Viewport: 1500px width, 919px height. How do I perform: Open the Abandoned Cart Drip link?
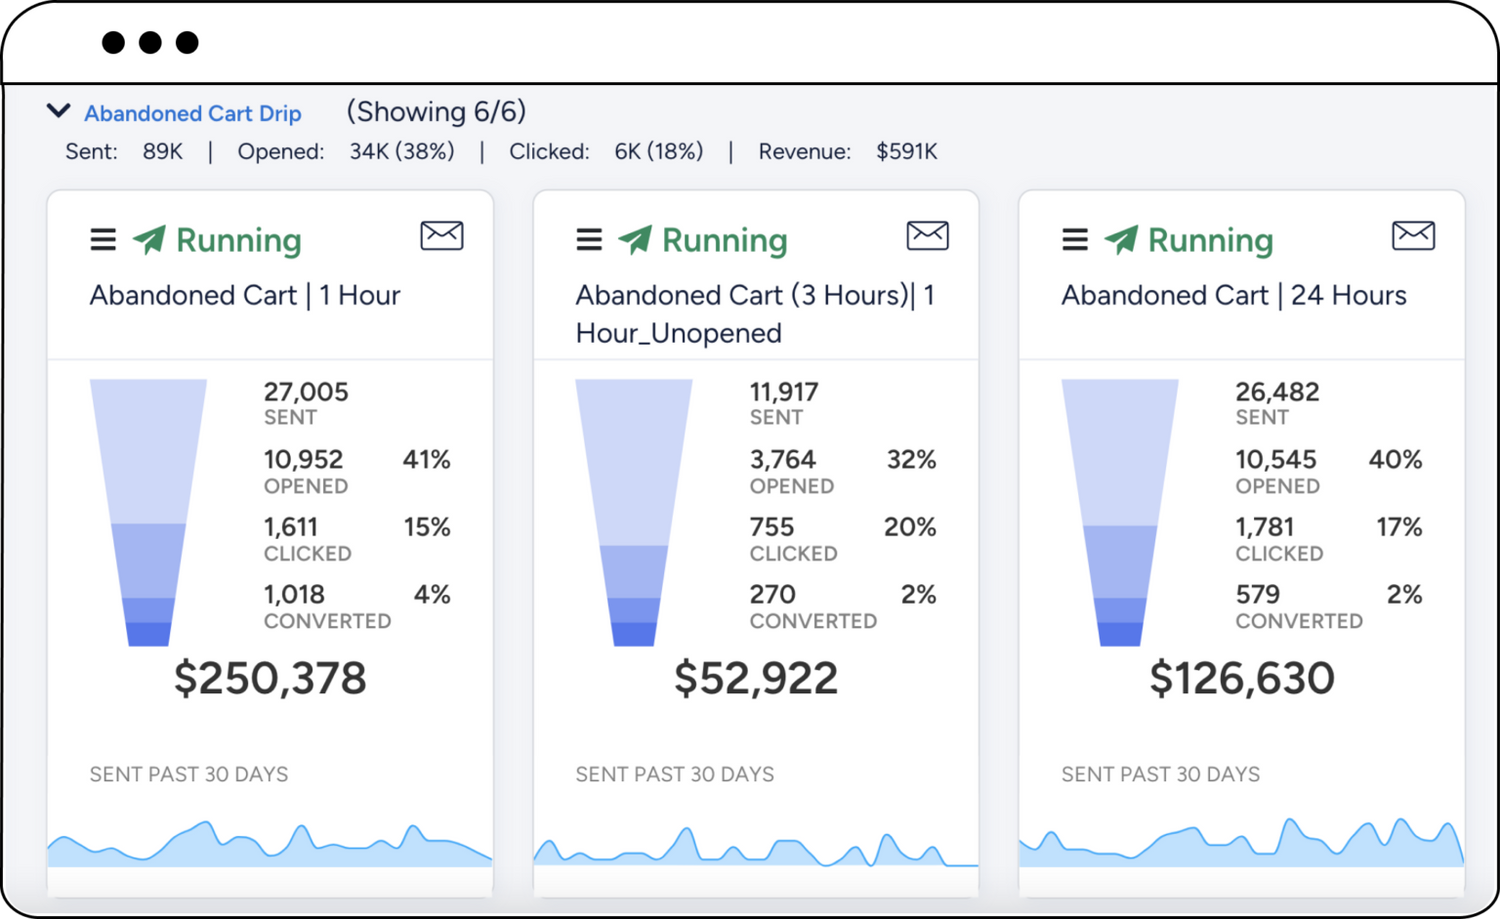pos(192,114)
